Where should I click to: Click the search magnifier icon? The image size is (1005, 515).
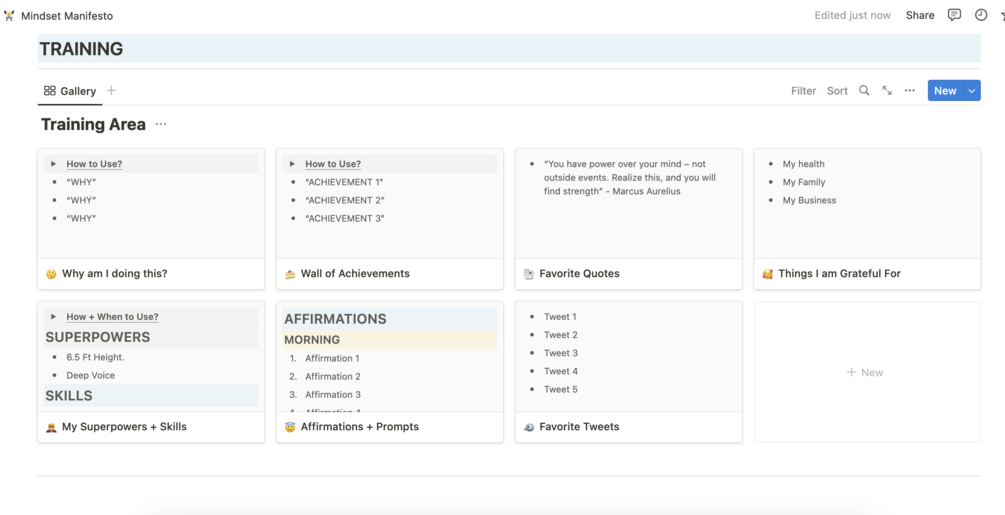864,90
